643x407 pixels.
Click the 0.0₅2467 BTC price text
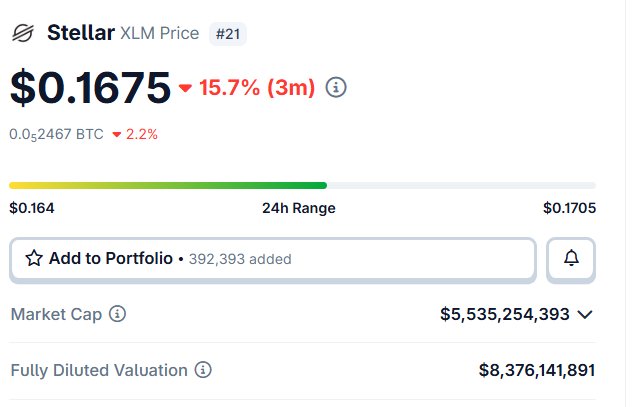click(56, 134)
